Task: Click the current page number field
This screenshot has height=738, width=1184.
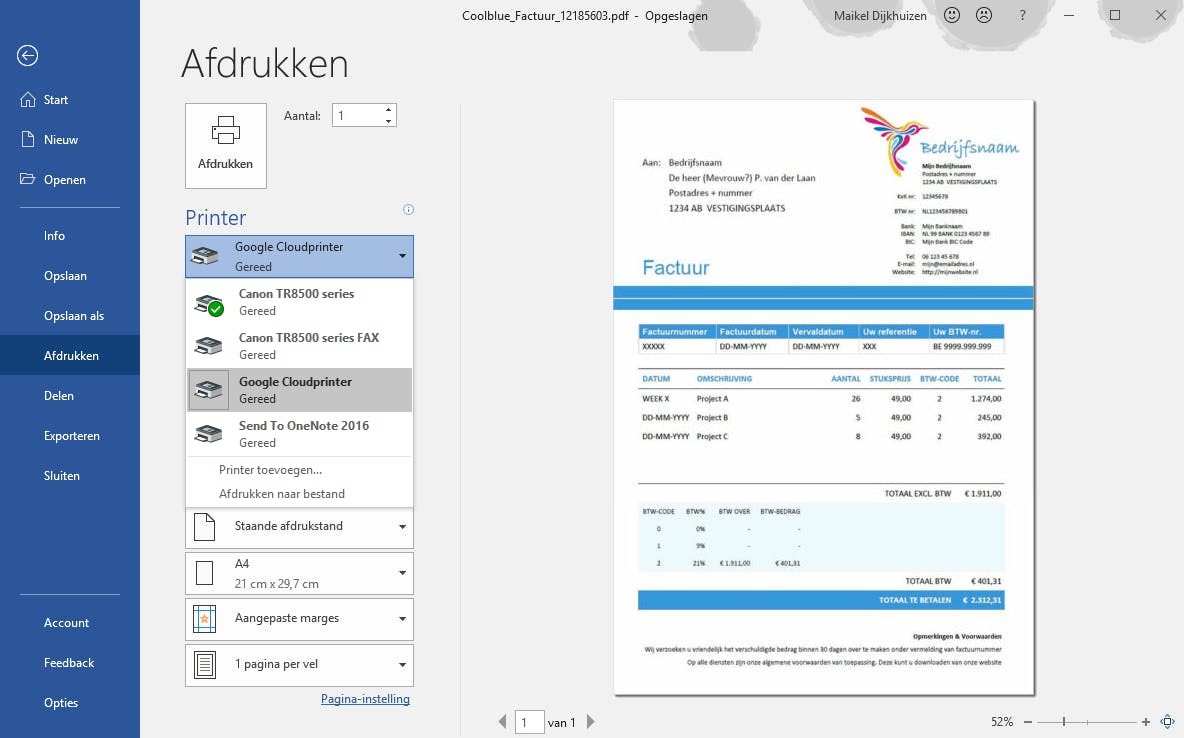Action: [x=529, y=722]
